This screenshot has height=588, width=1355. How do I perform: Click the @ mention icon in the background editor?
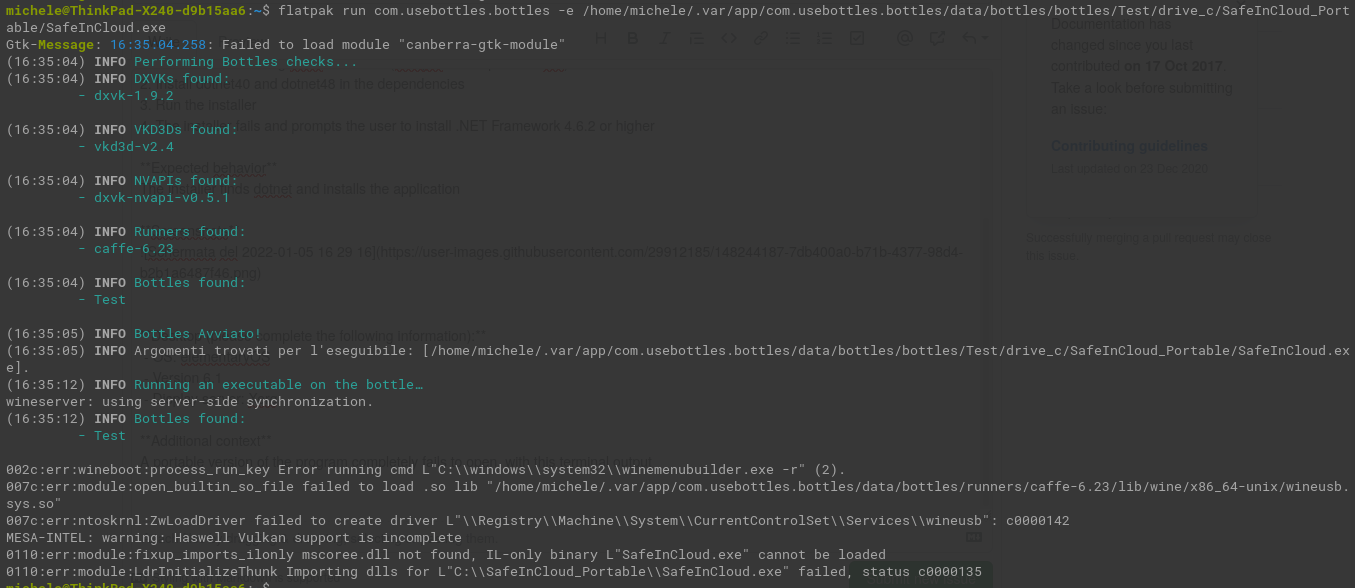[905, 38]
